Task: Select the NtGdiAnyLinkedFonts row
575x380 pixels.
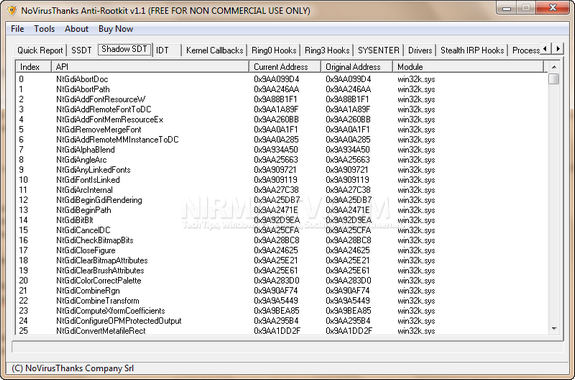Action: (281, 170)
